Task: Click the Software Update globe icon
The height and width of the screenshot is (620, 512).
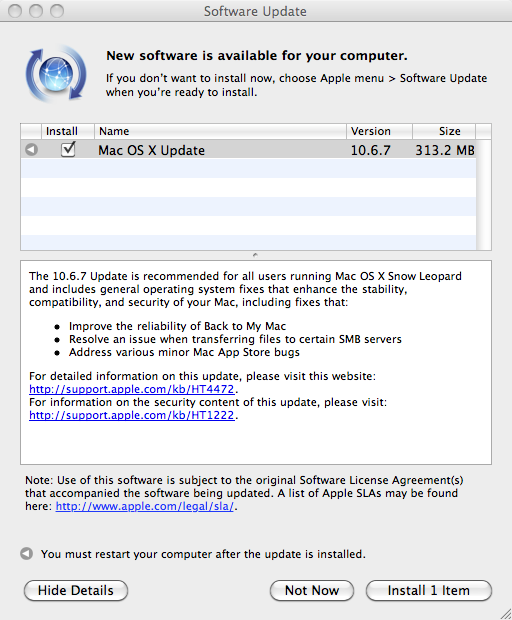Action: (56, 74)
